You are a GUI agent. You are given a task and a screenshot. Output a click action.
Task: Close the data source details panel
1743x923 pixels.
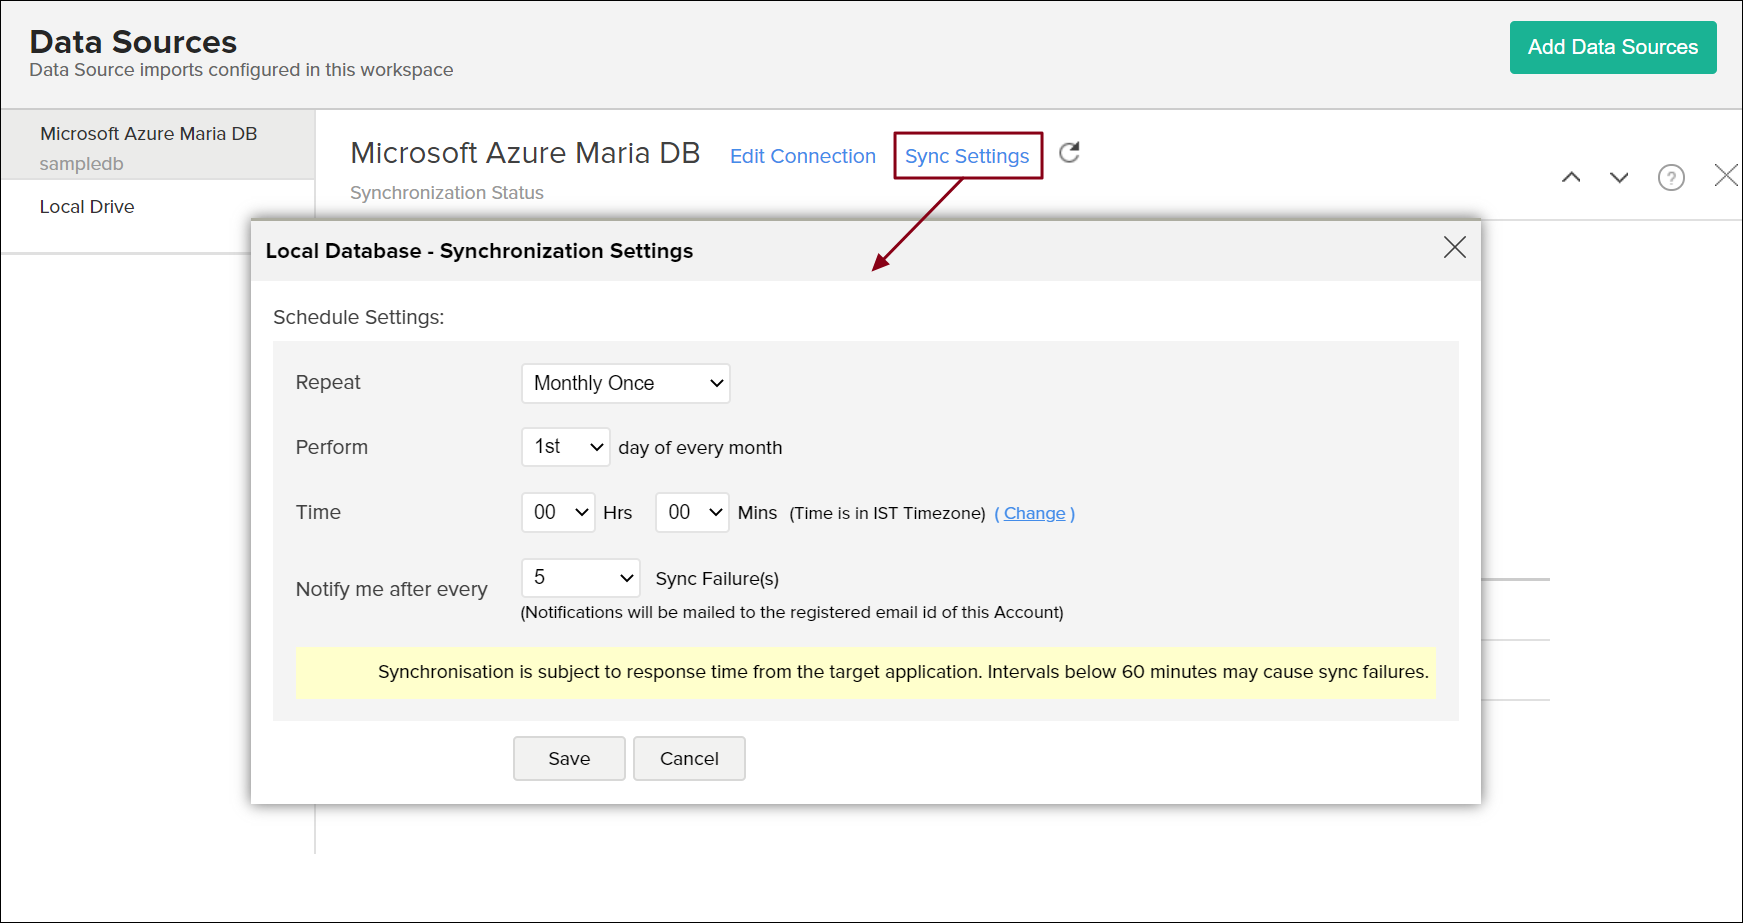coord(1725,176)
